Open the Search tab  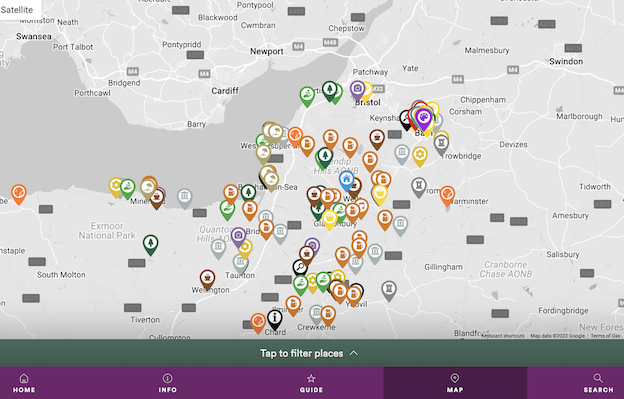click(598, 383)
